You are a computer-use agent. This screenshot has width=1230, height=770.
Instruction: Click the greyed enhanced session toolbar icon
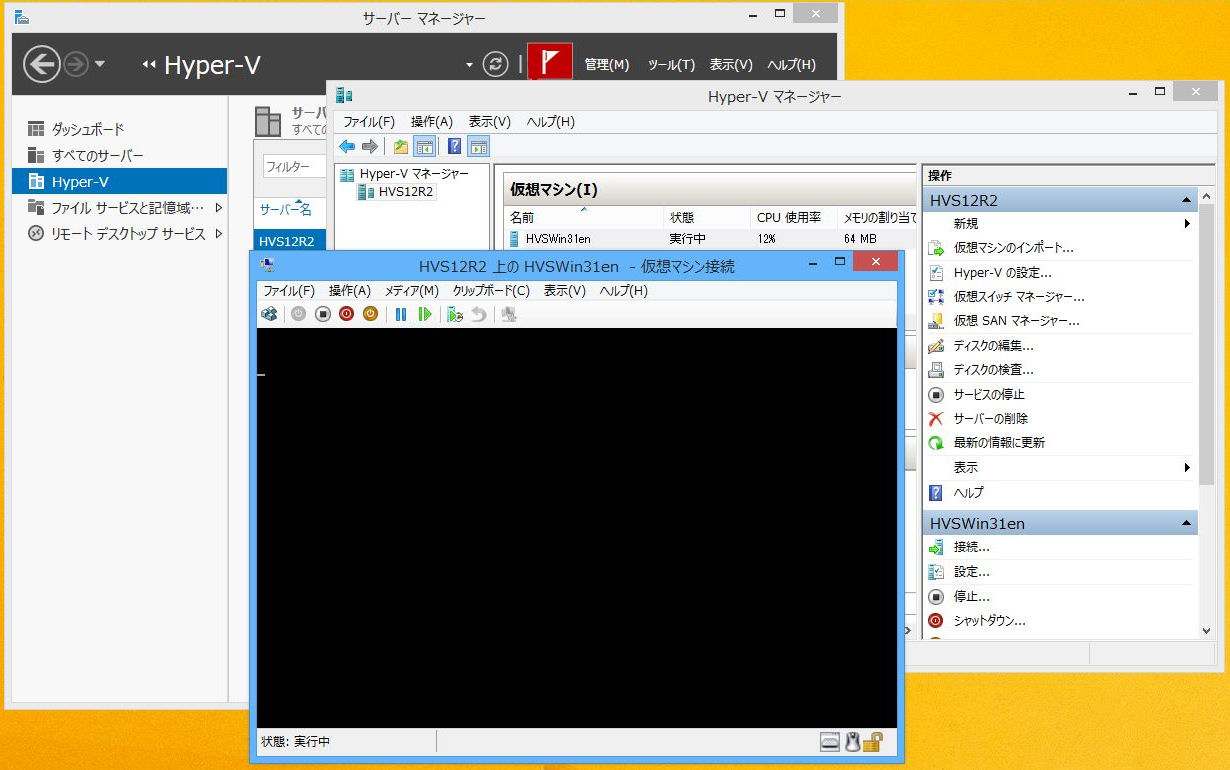coord(509,314)
